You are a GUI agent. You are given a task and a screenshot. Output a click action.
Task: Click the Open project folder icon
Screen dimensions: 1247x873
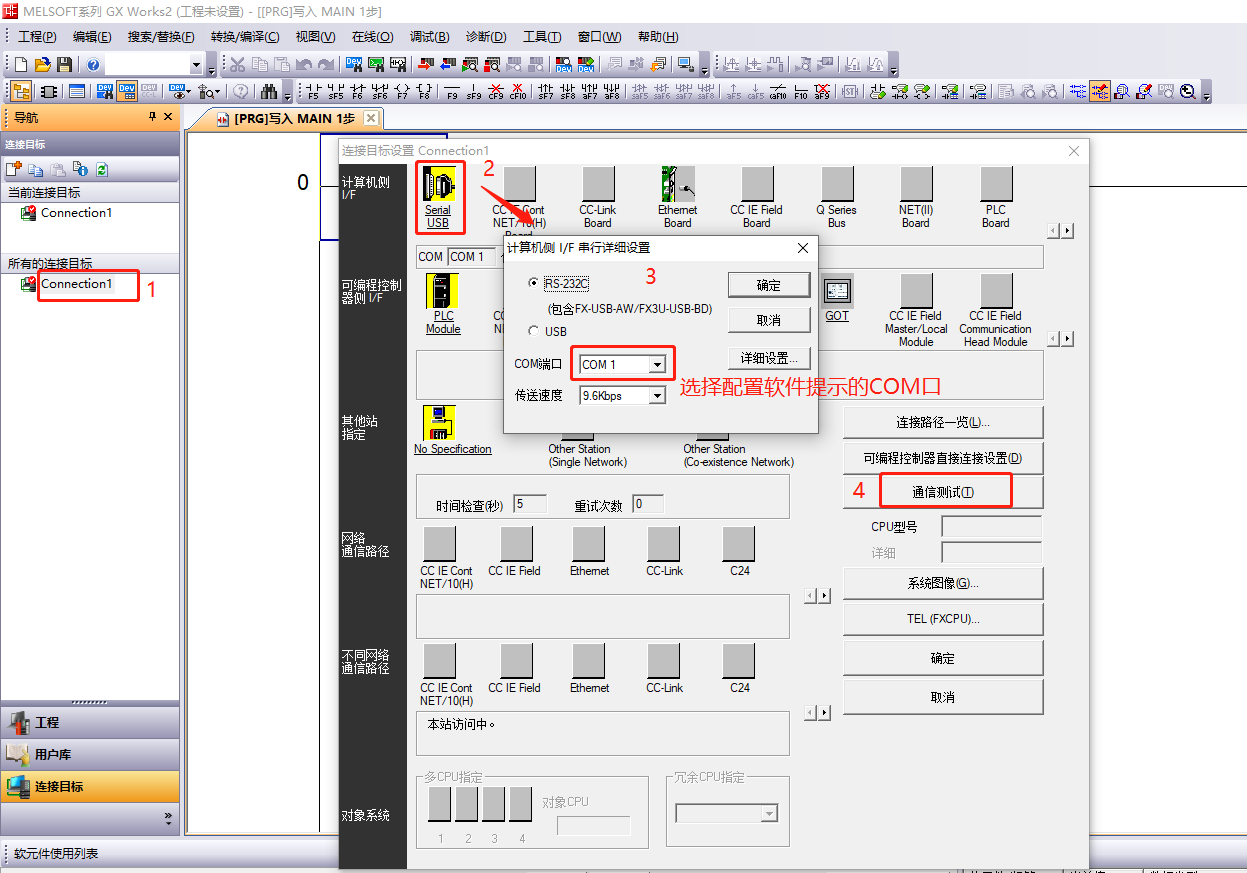[x=43, y=65]
